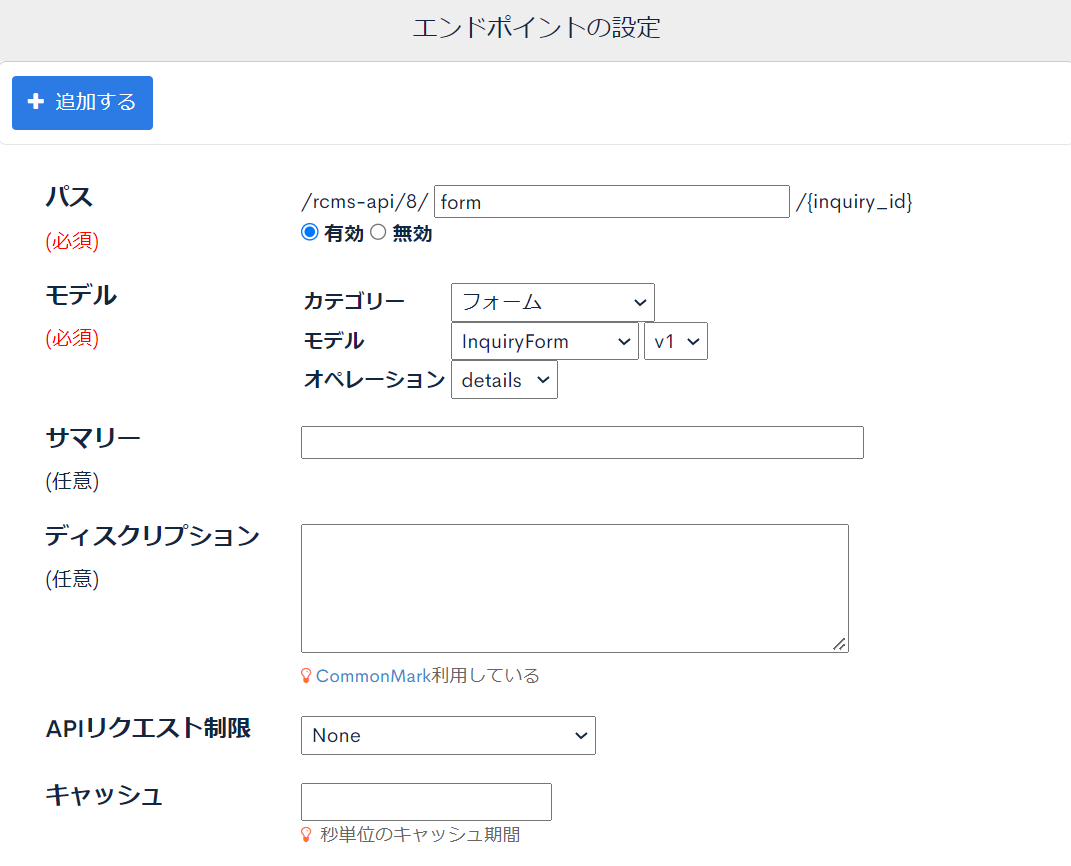The height and width of the screenshot is (866, 1071).
Task: Open the オペレーション dropdown showing details
Action: pos(504,380)
